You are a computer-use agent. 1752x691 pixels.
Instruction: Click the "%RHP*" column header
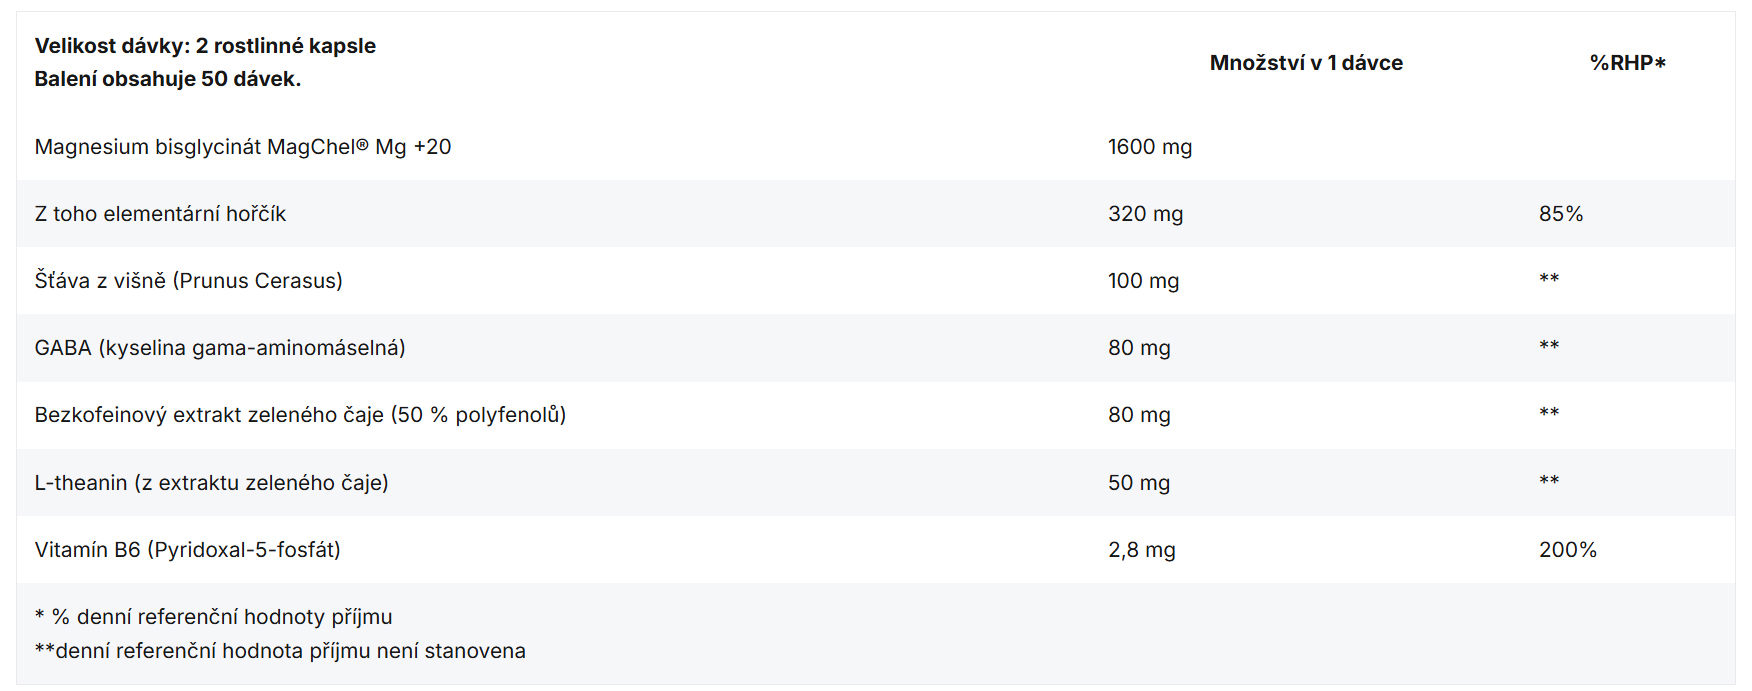tap(1627, 63)
